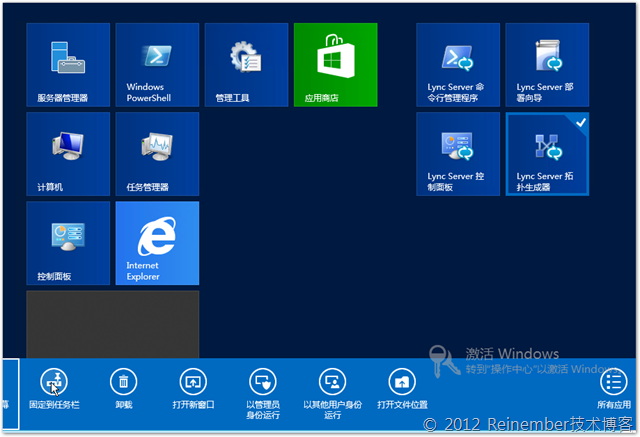This screenshot has width=640, height=437.
Task: Open the green 应用商店 store tile
Action: pyautogui.click(x=336, y=65)
